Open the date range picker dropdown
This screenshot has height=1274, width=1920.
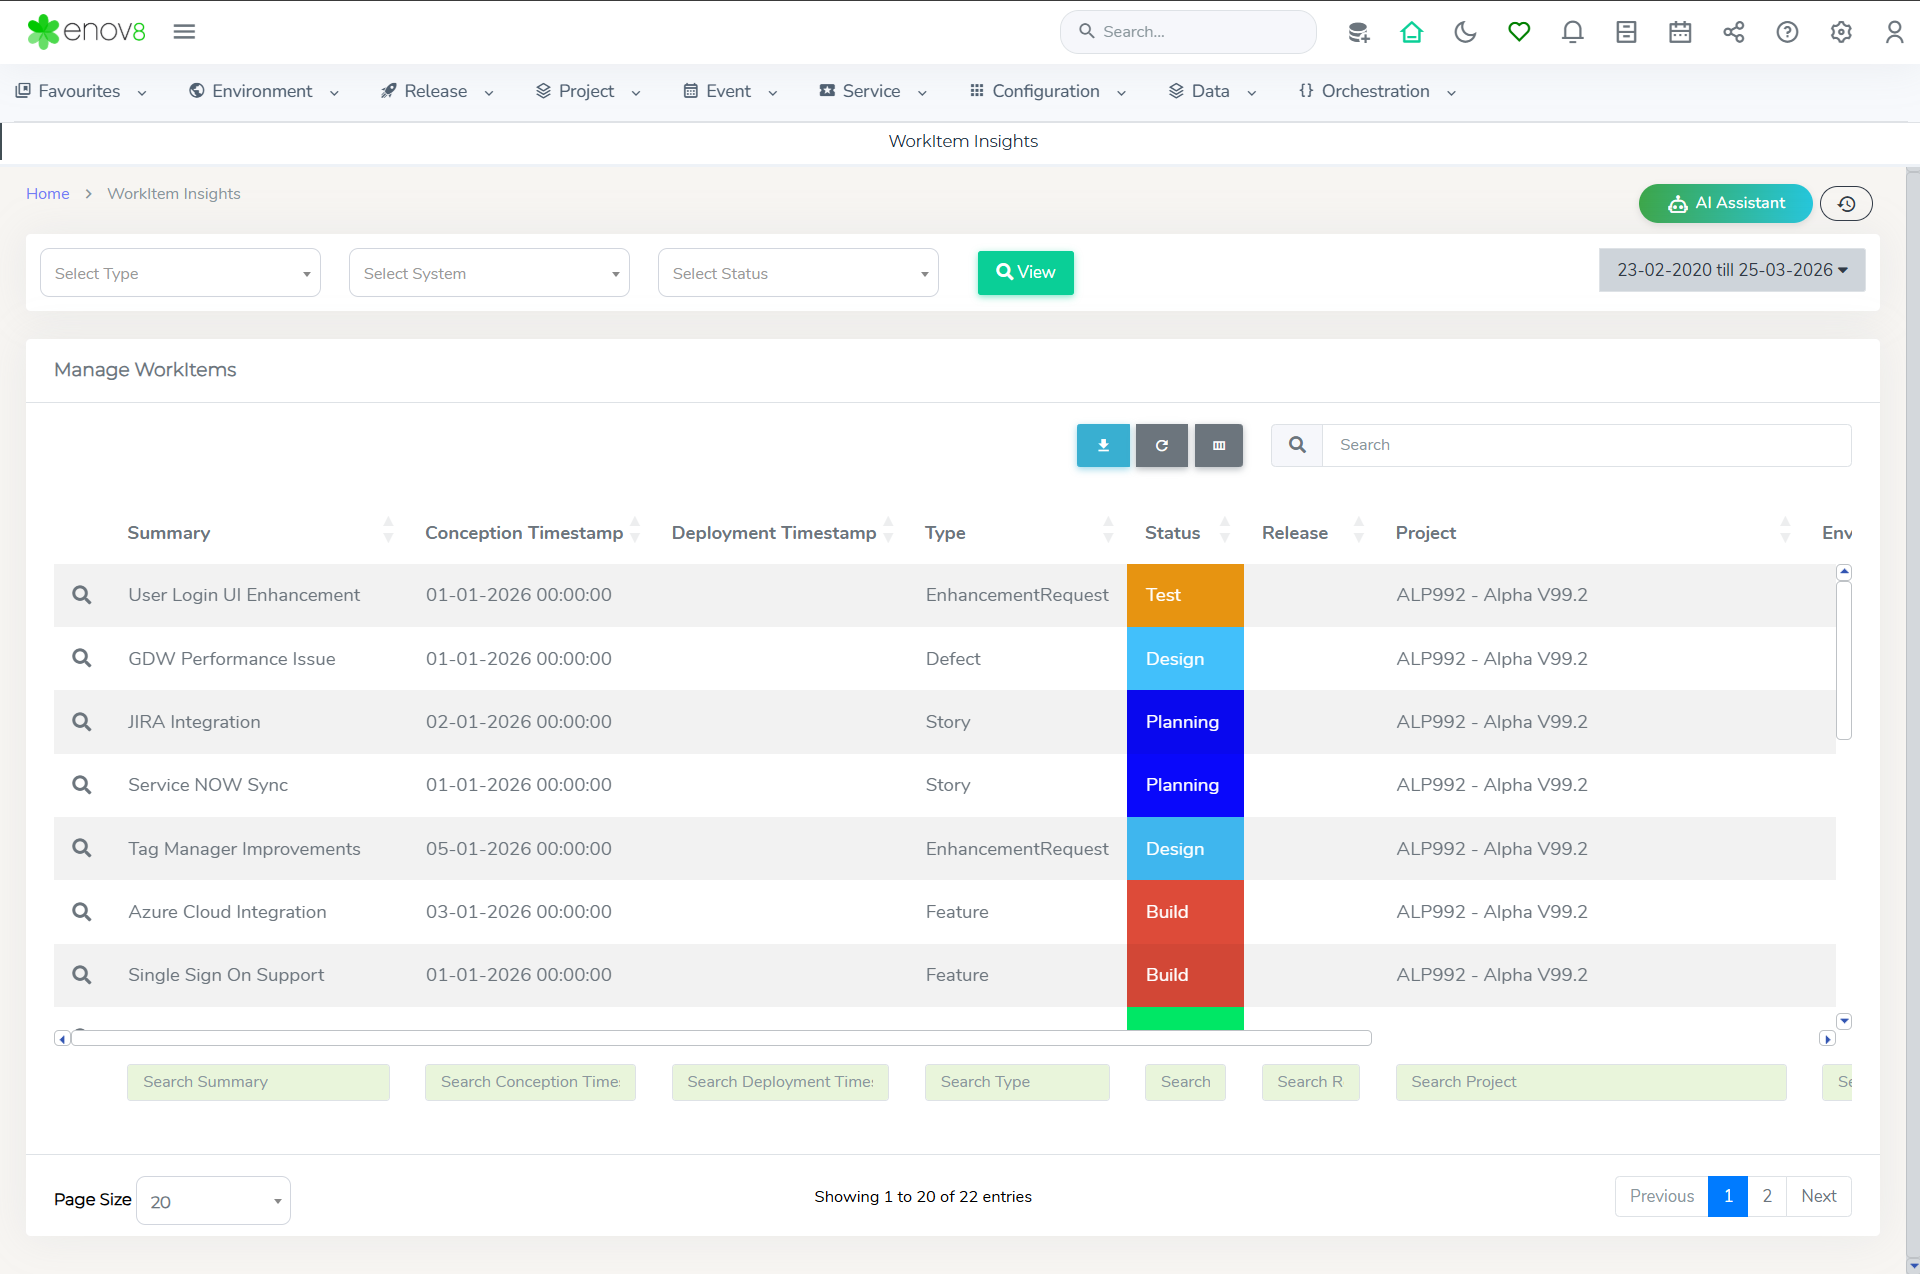click(x=1732, y=270)
